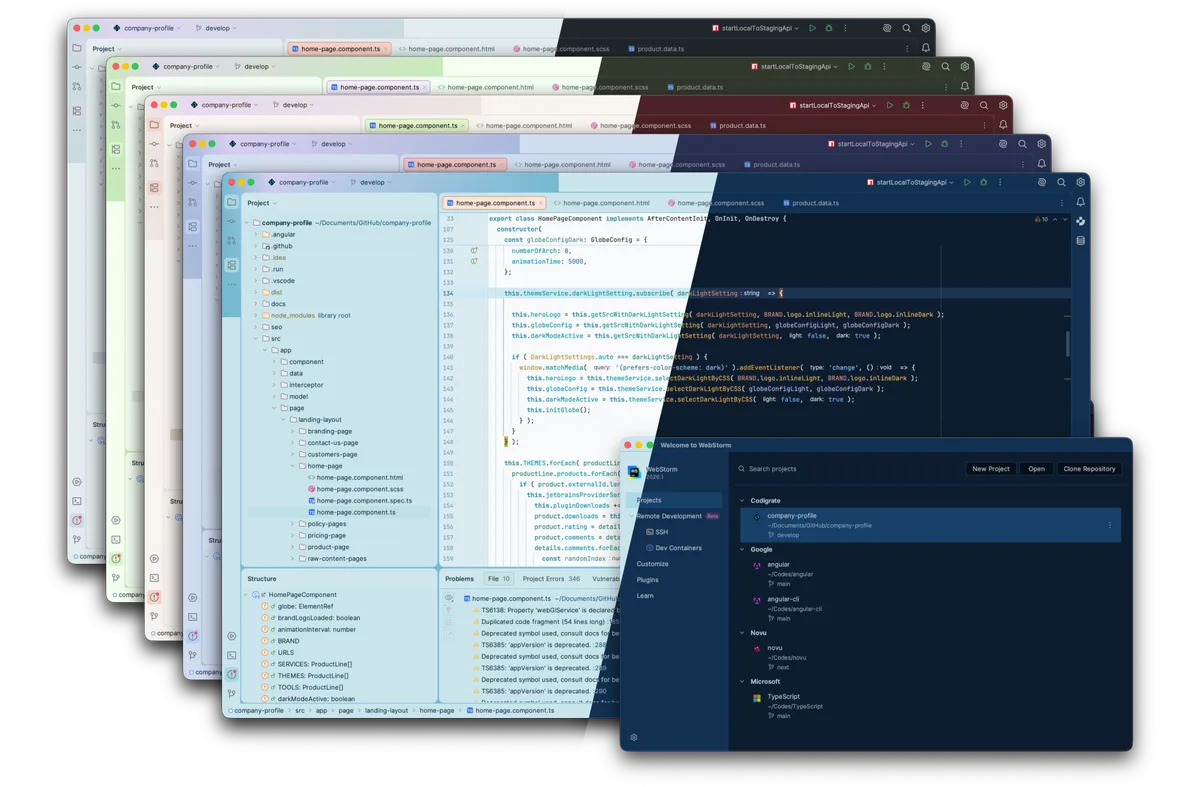
Task: Open the Project view dropdown in the front IDE window's panel header
Action: click(262, 203)
